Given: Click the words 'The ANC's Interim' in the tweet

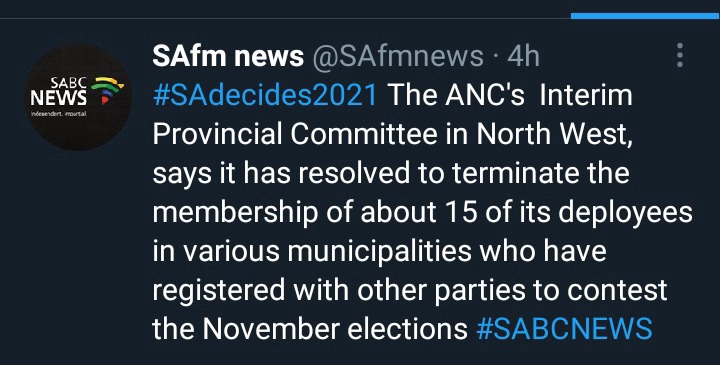Looking at the screenshot, I should [x=511, y=95].
